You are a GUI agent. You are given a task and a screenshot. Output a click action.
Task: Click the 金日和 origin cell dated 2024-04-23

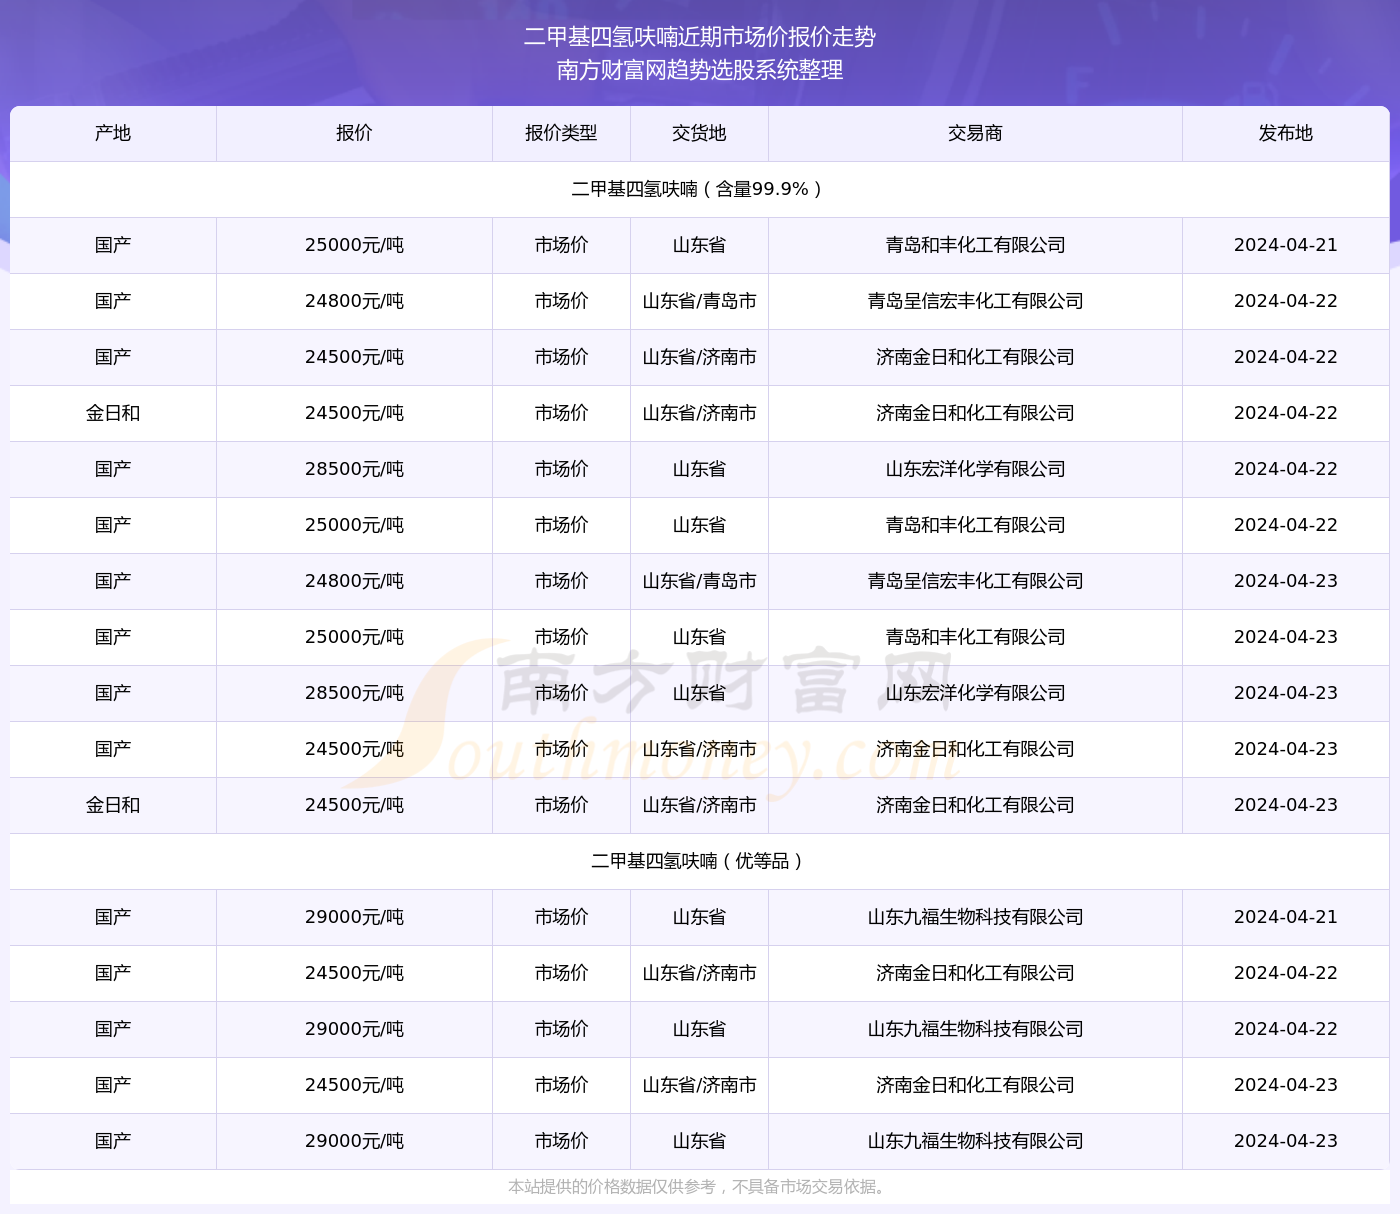pyautogui.click(x=113, y=805)
